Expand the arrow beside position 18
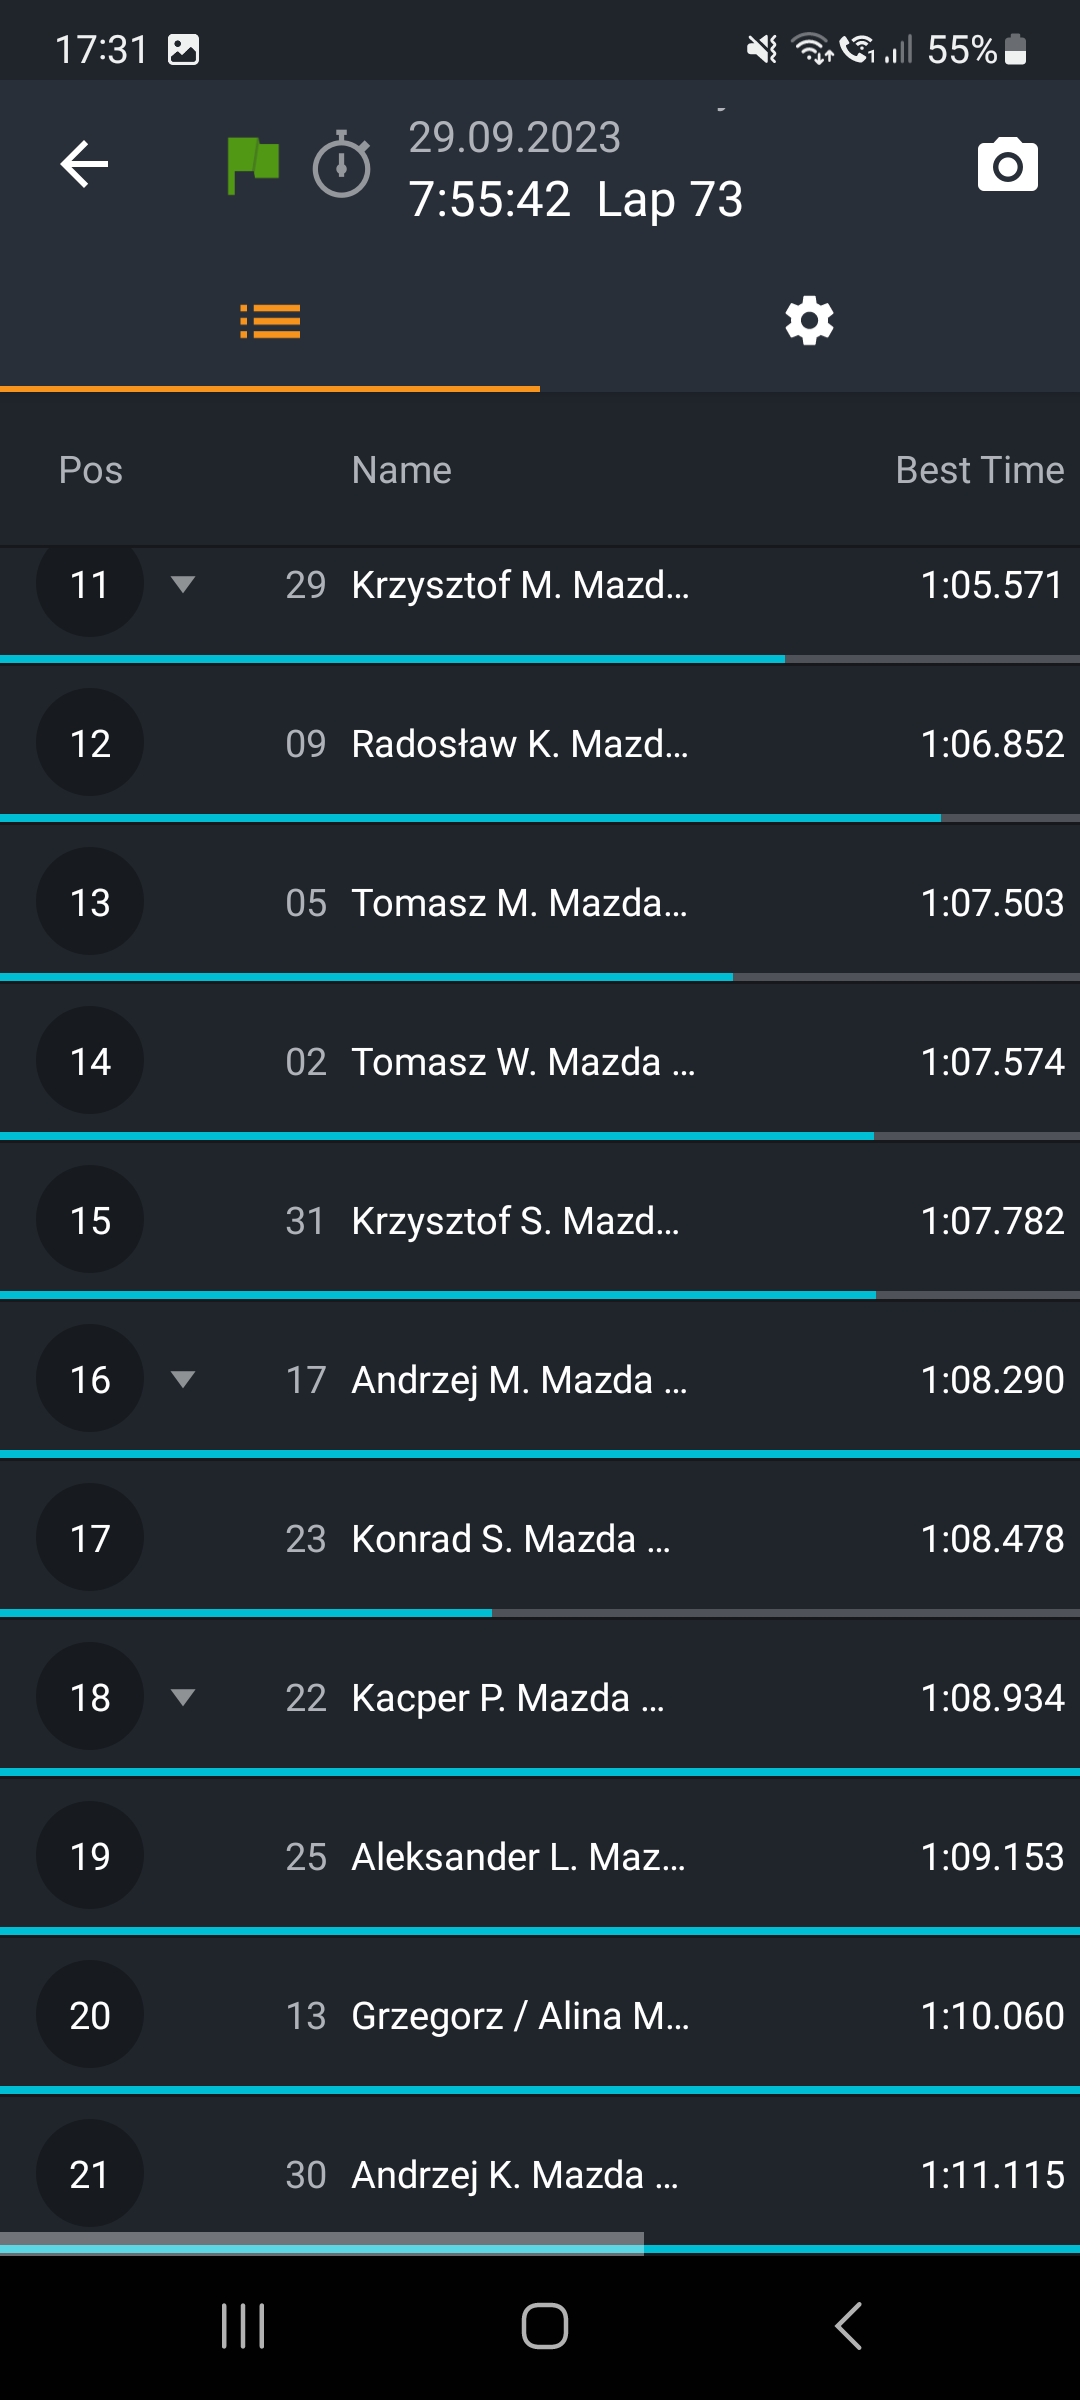This screenshot has width=1080, height=2400. (182, 1697)
